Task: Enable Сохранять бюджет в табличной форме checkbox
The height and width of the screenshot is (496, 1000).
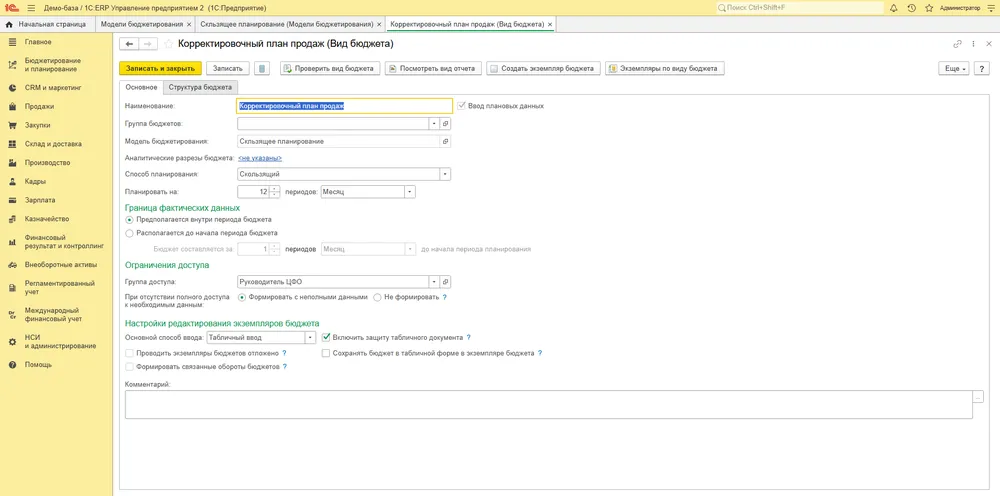Action: tap(326, 353)
